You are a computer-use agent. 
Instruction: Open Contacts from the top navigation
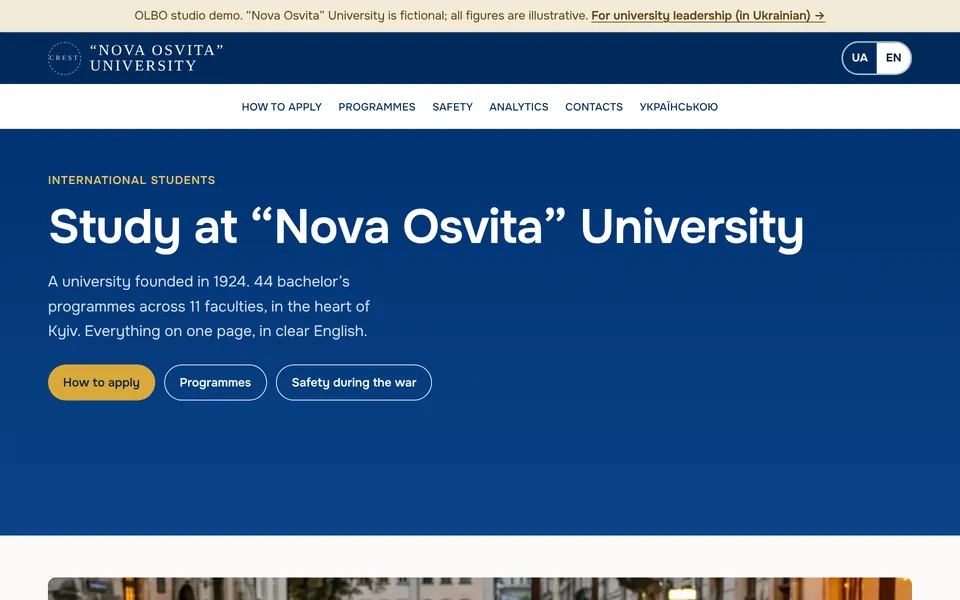click(594, 107)
